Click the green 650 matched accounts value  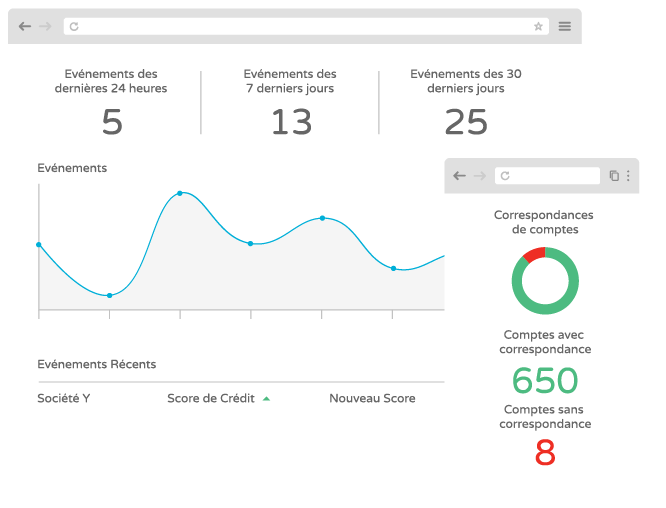545,380
